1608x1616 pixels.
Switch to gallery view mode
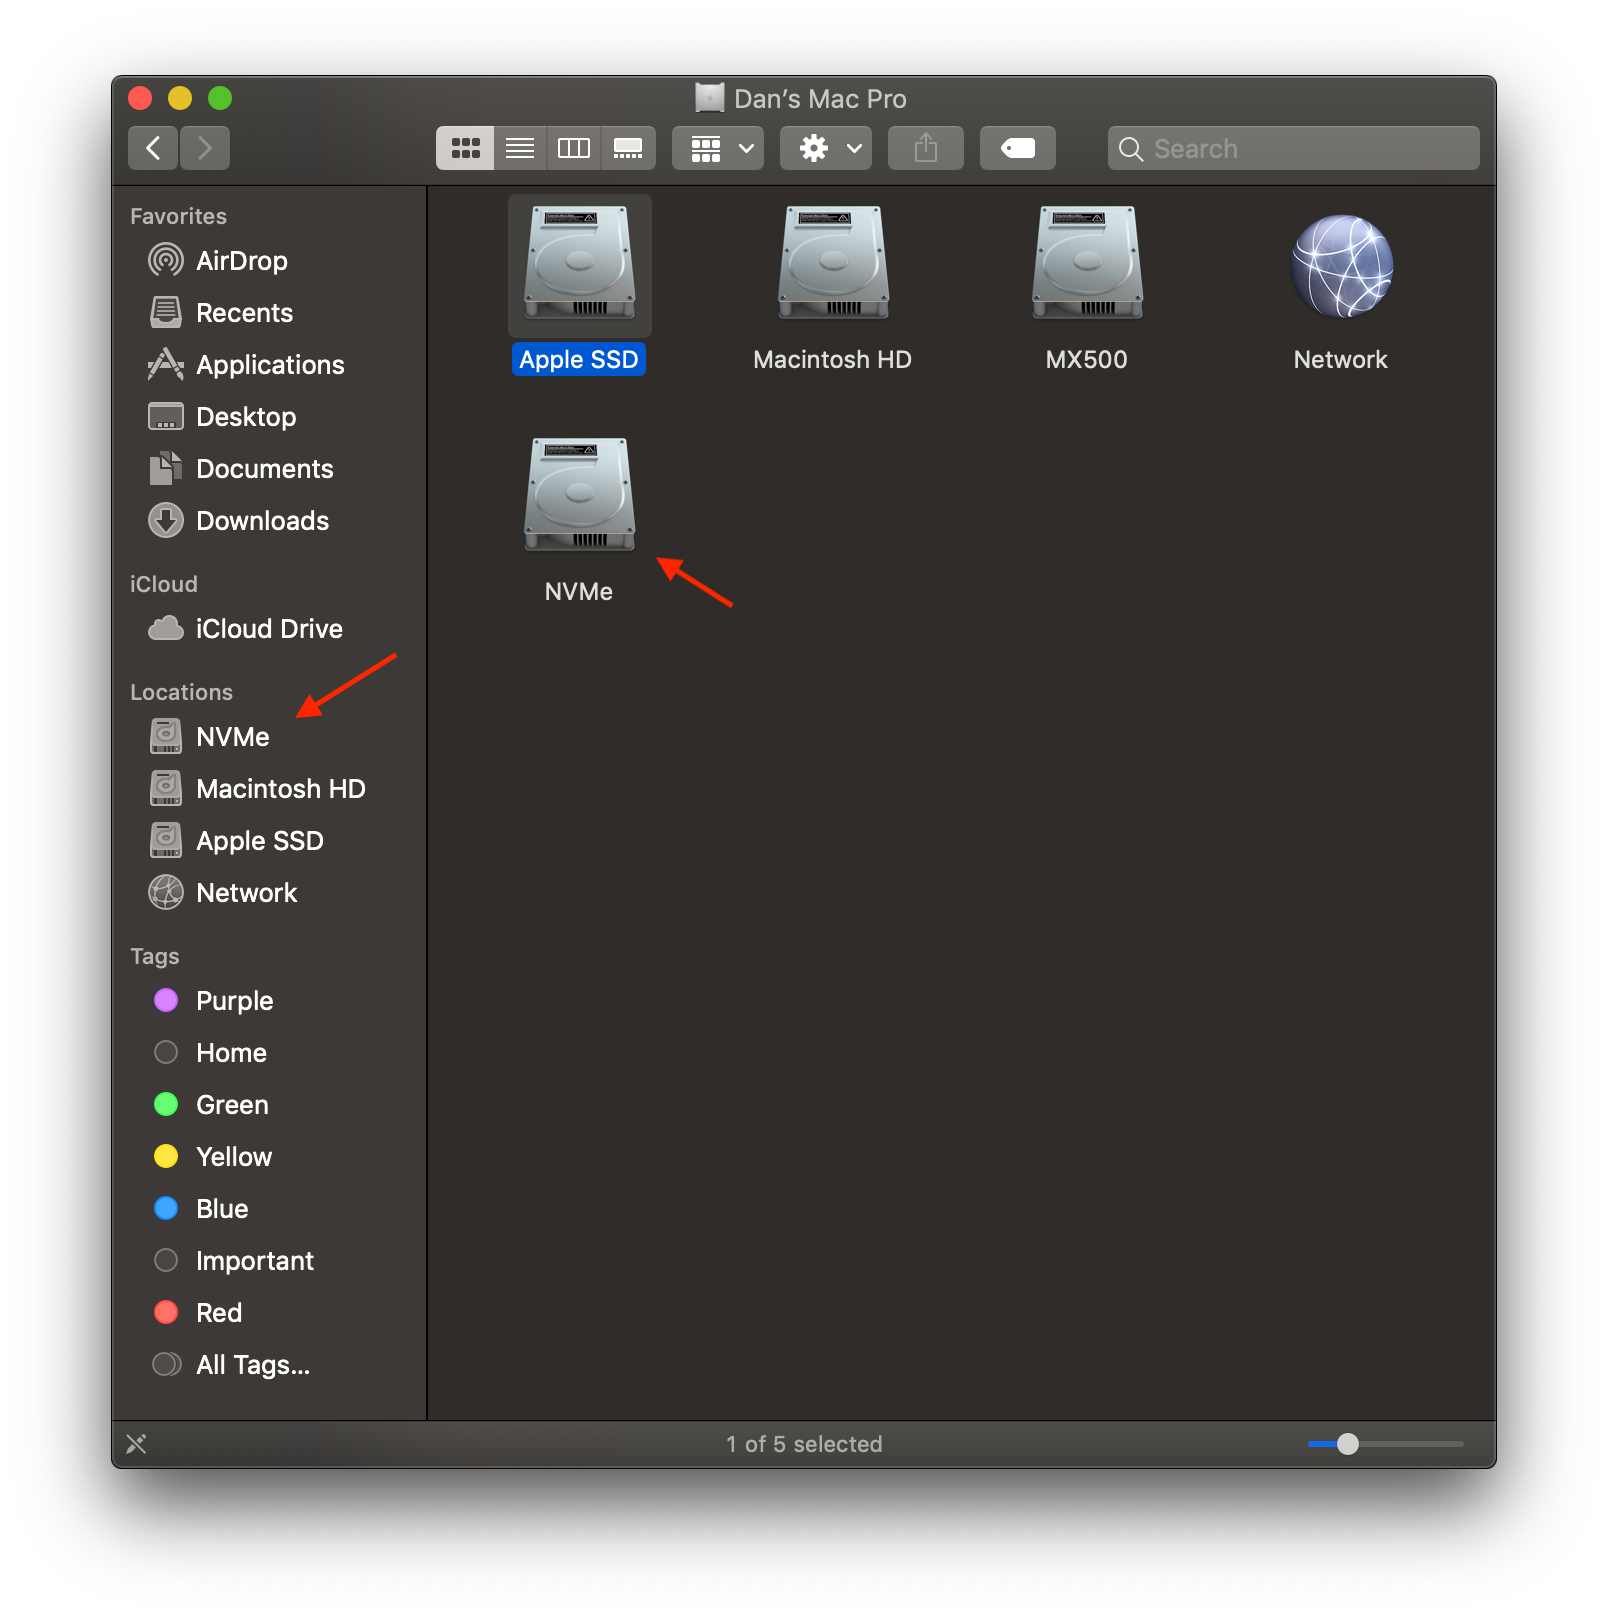click(x=628, y=148)
